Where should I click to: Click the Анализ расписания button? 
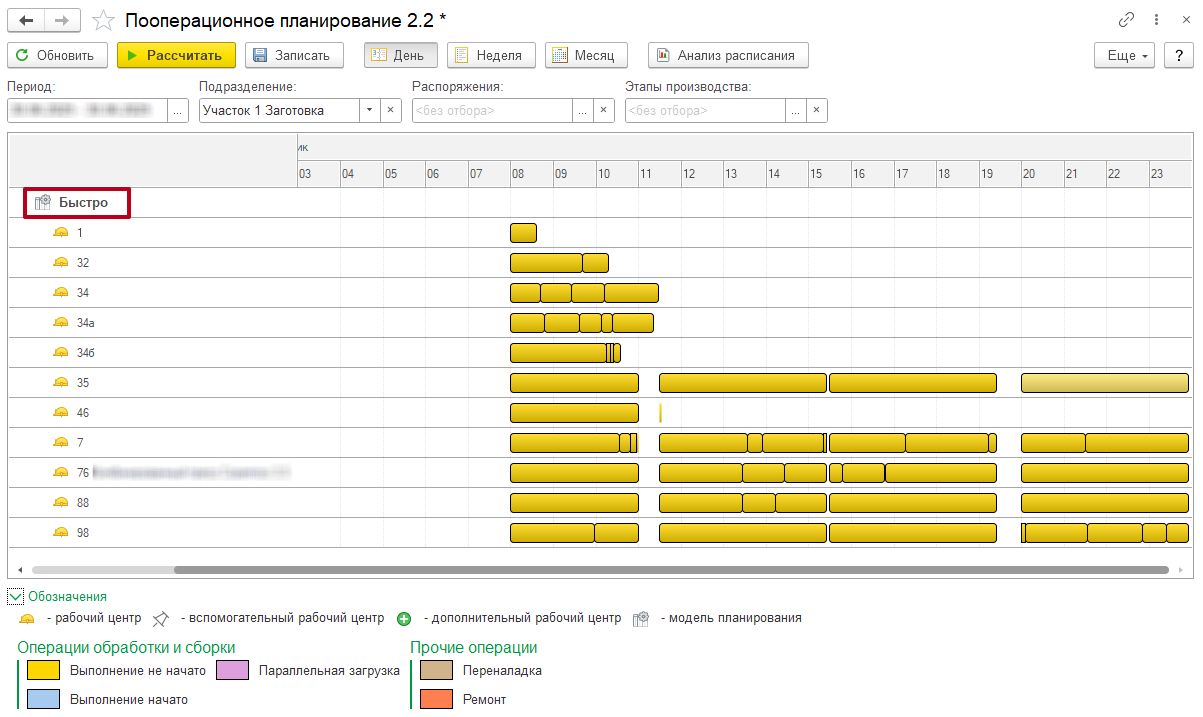coord(727,56)
